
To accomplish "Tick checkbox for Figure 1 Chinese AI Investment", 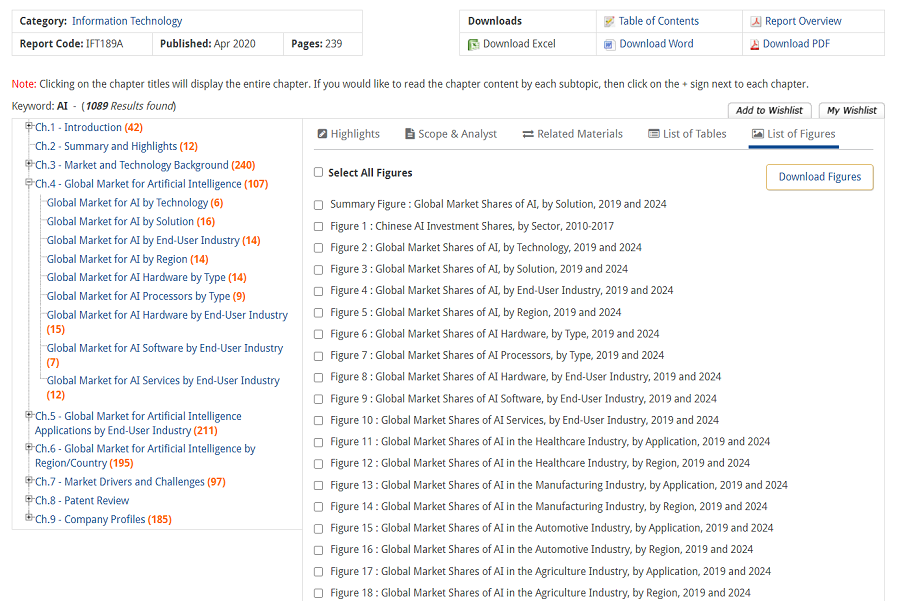I will coord(319,226).
